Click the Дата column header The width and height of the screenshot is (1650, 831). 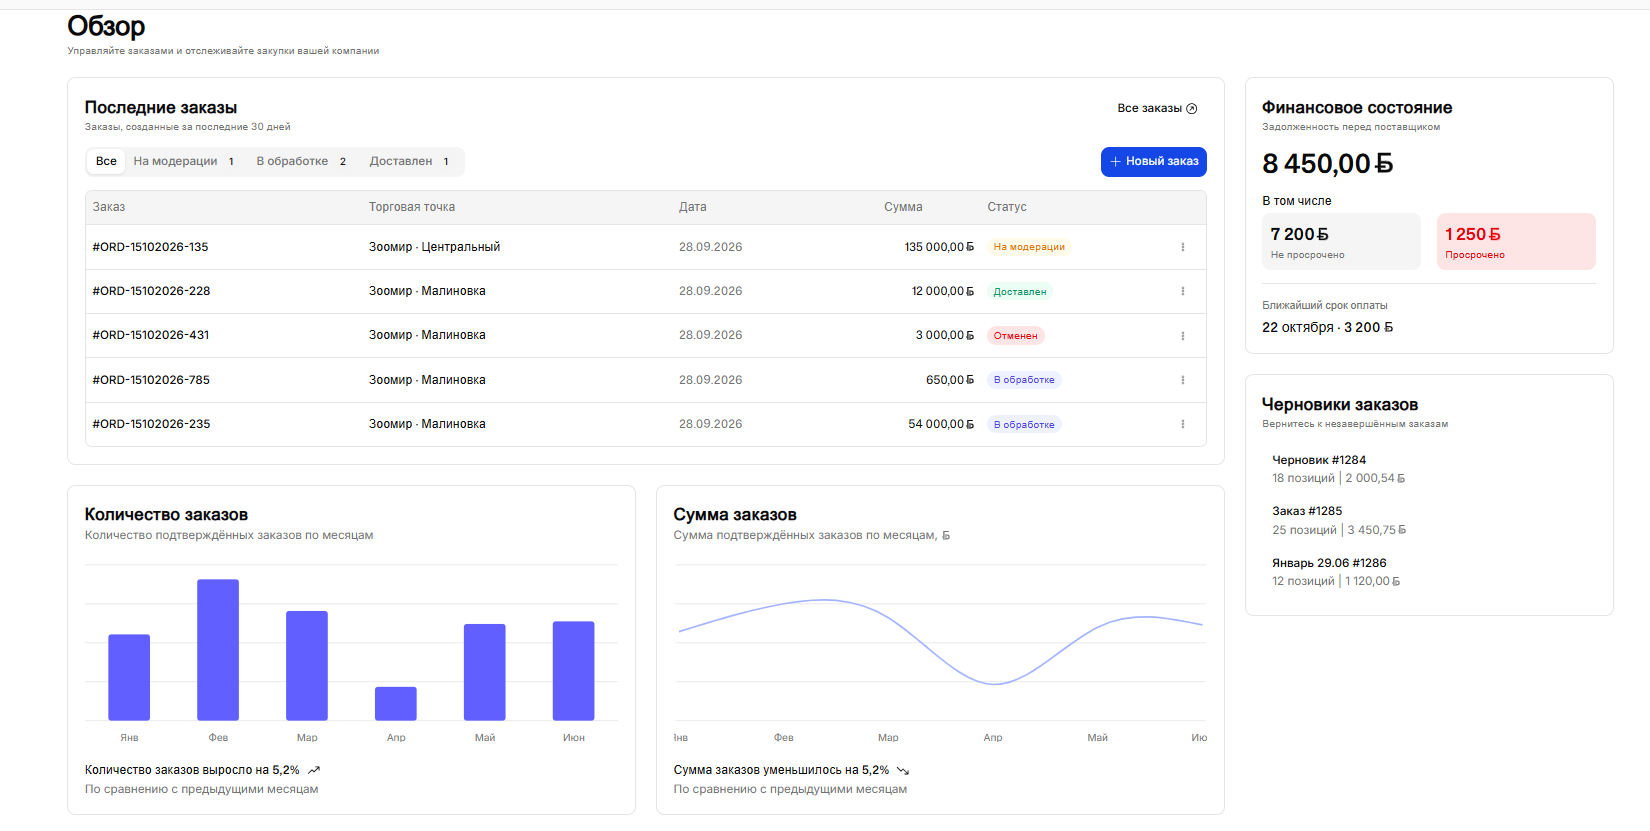693,207
